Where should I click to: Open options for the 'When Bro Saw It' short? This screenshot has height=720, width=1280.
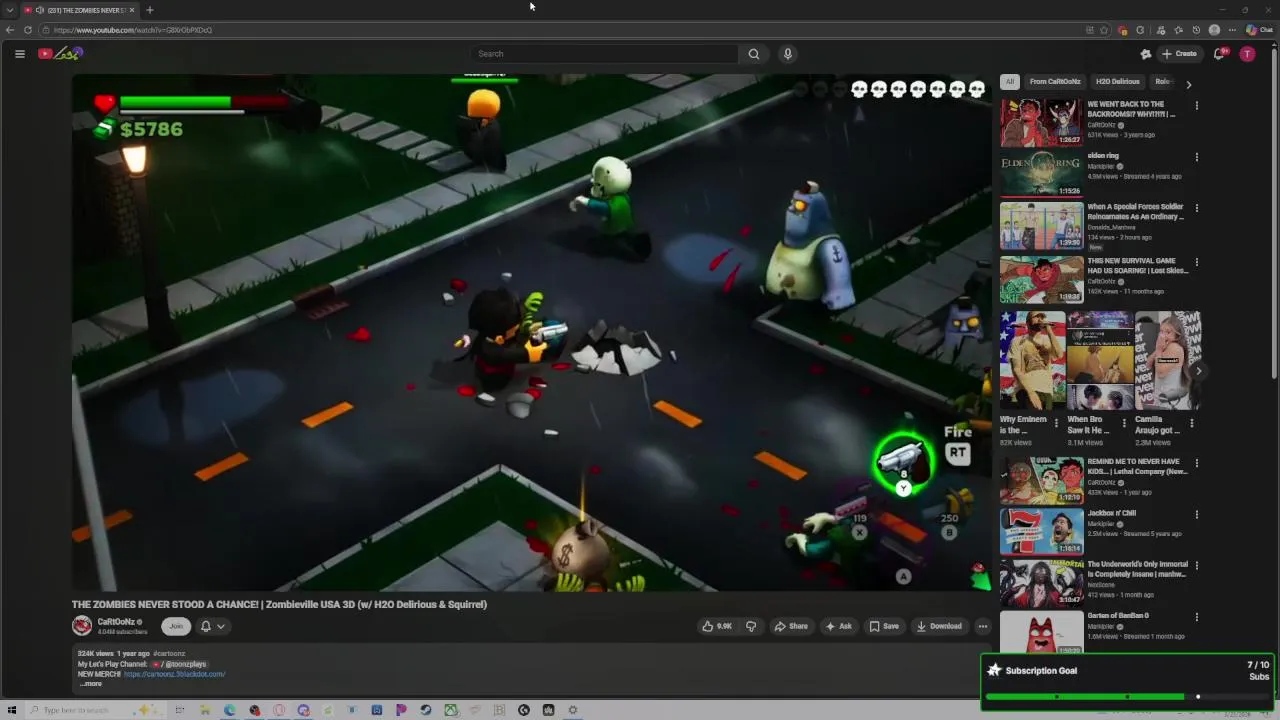coord(1124,422)
